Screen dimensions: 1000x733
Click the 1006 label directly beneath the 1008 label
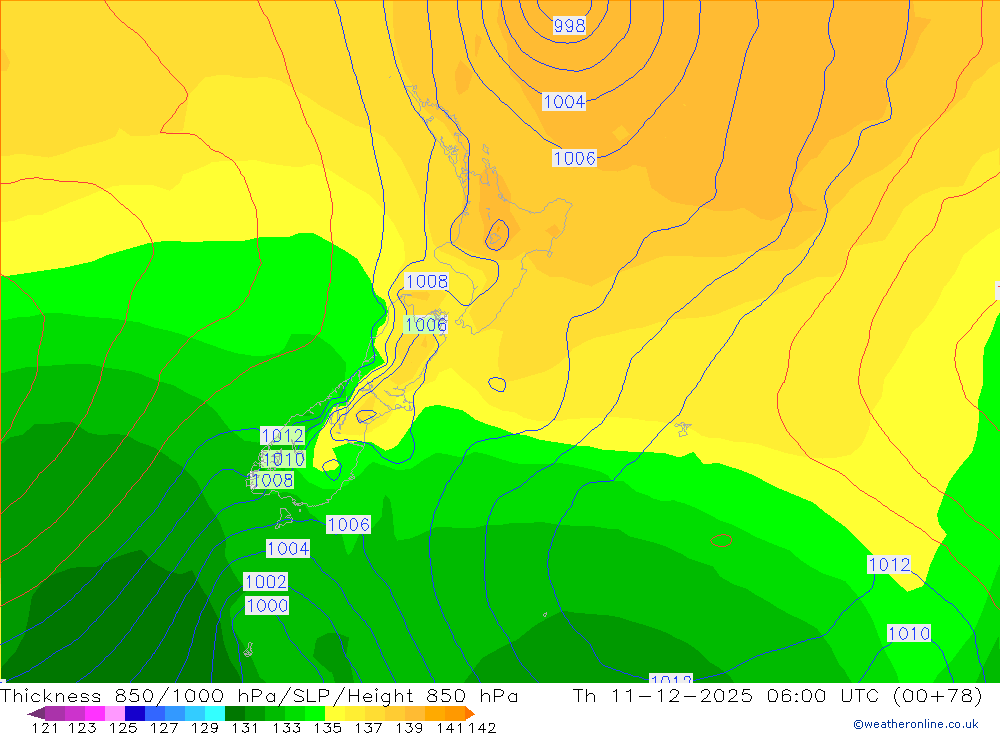pyautogui.click(x=425, y=325)
